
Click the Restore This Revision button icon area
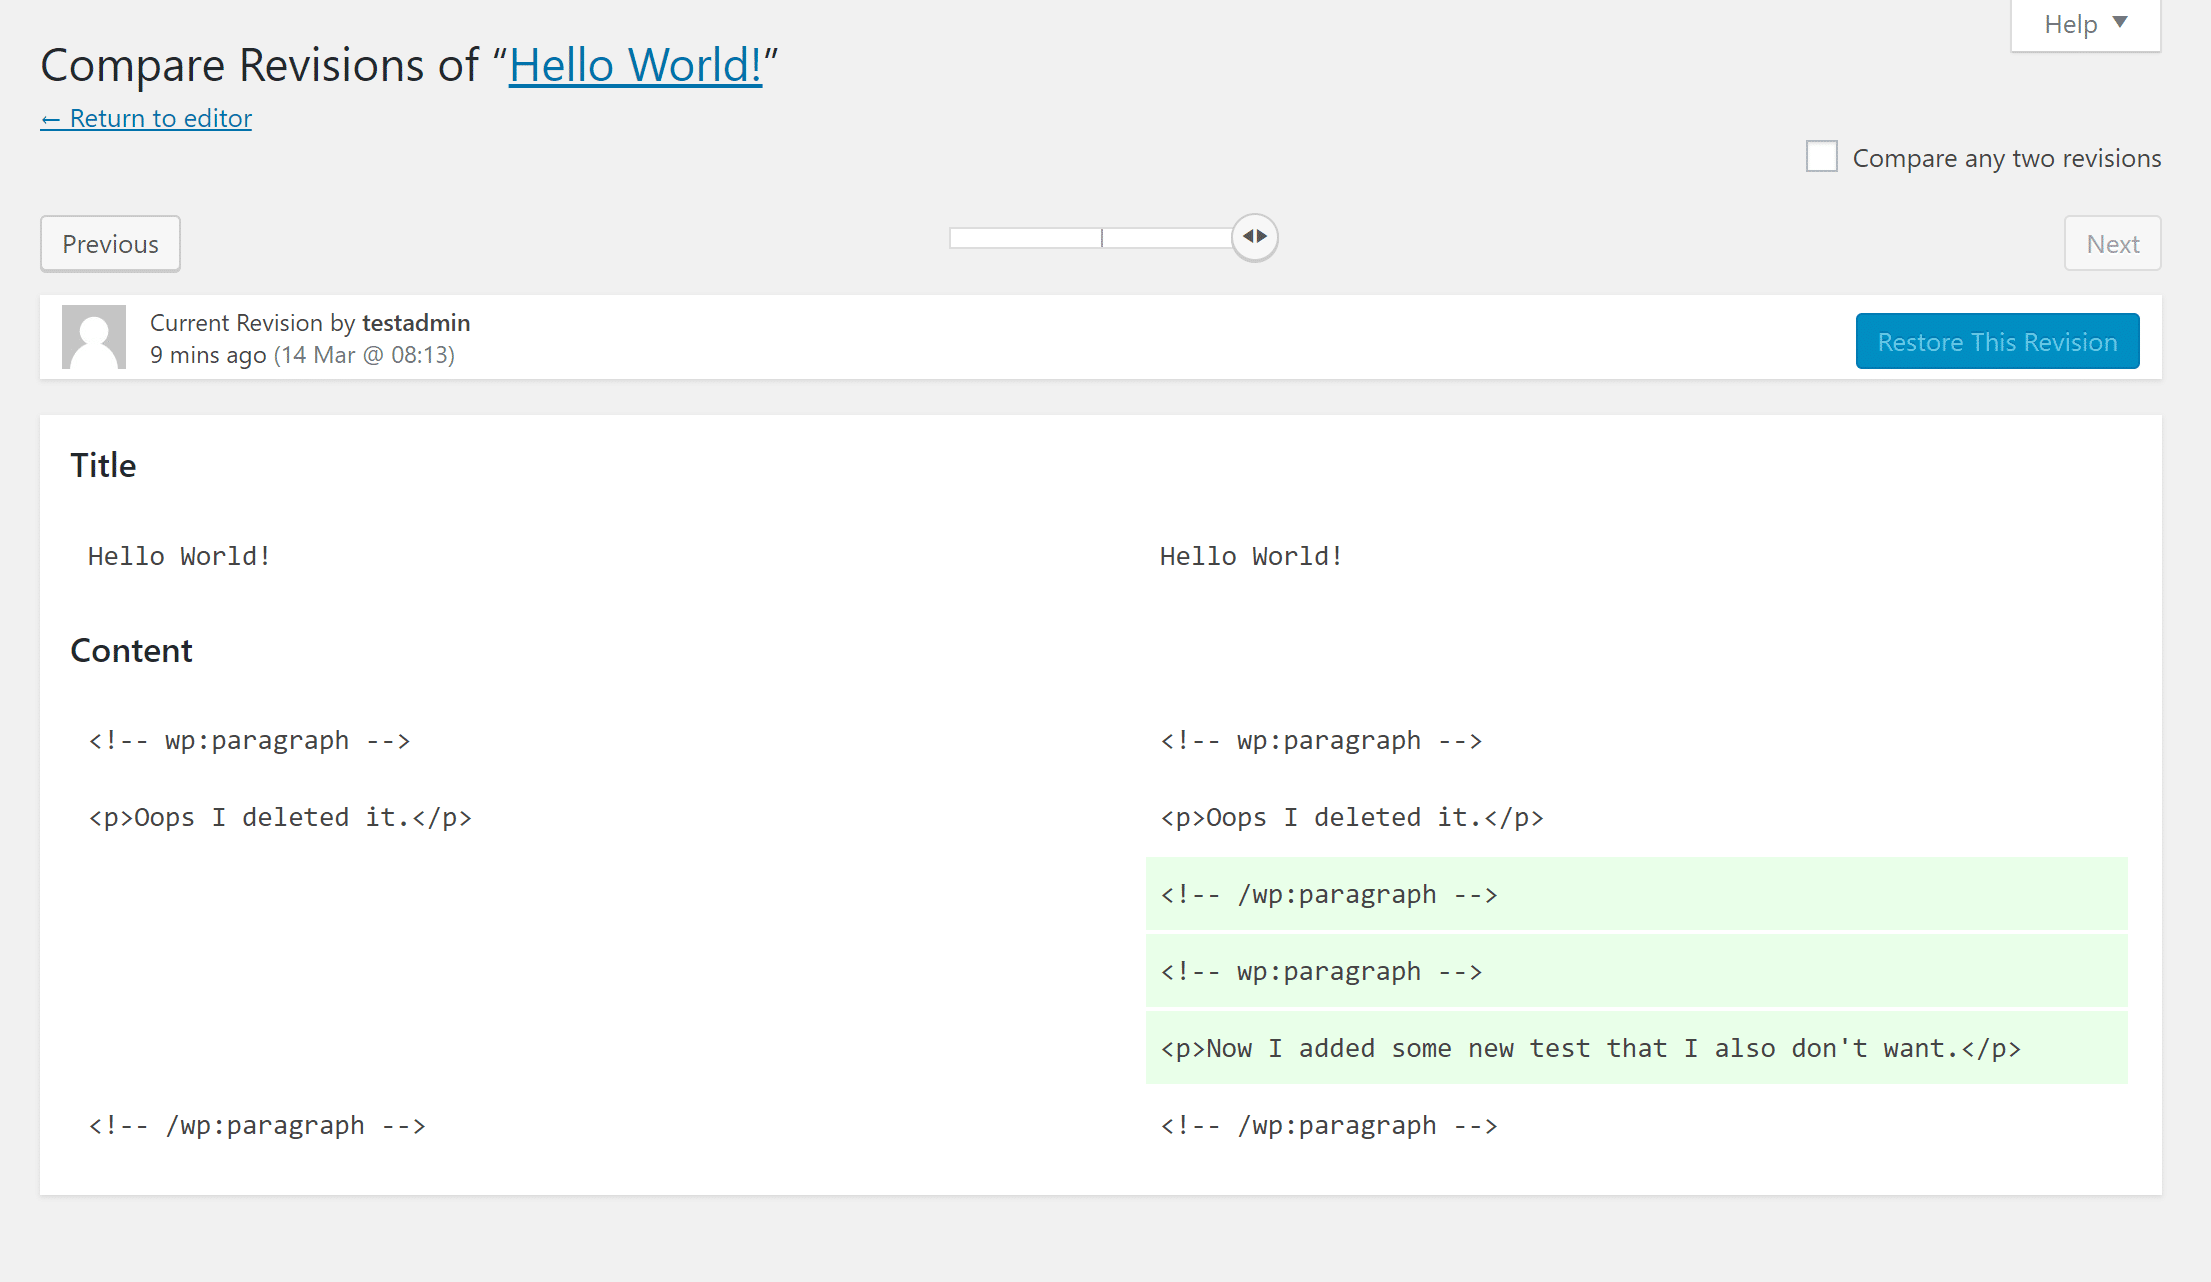coord(1997,340)
